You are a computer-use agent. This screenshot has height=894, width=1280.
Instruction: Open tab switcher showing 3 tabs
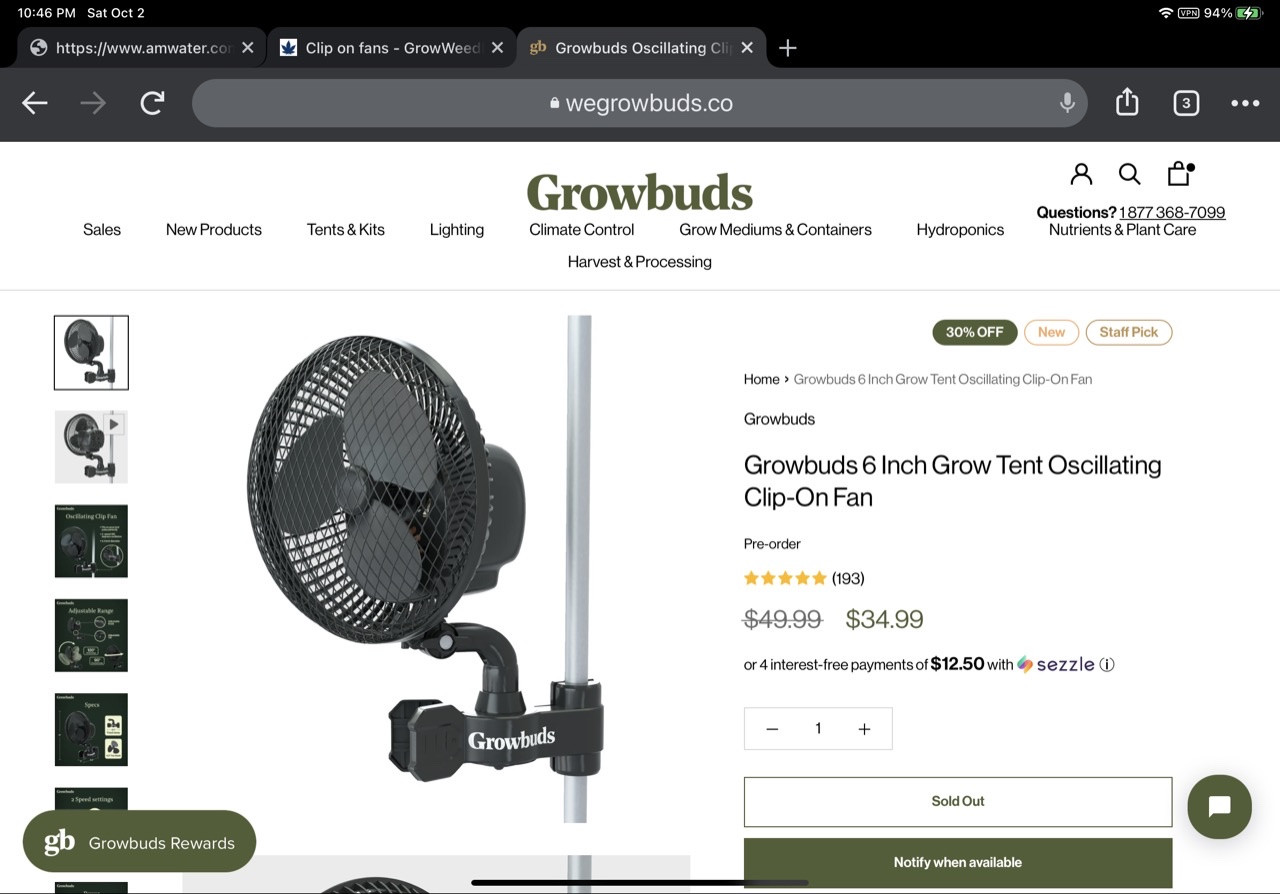1186,103
